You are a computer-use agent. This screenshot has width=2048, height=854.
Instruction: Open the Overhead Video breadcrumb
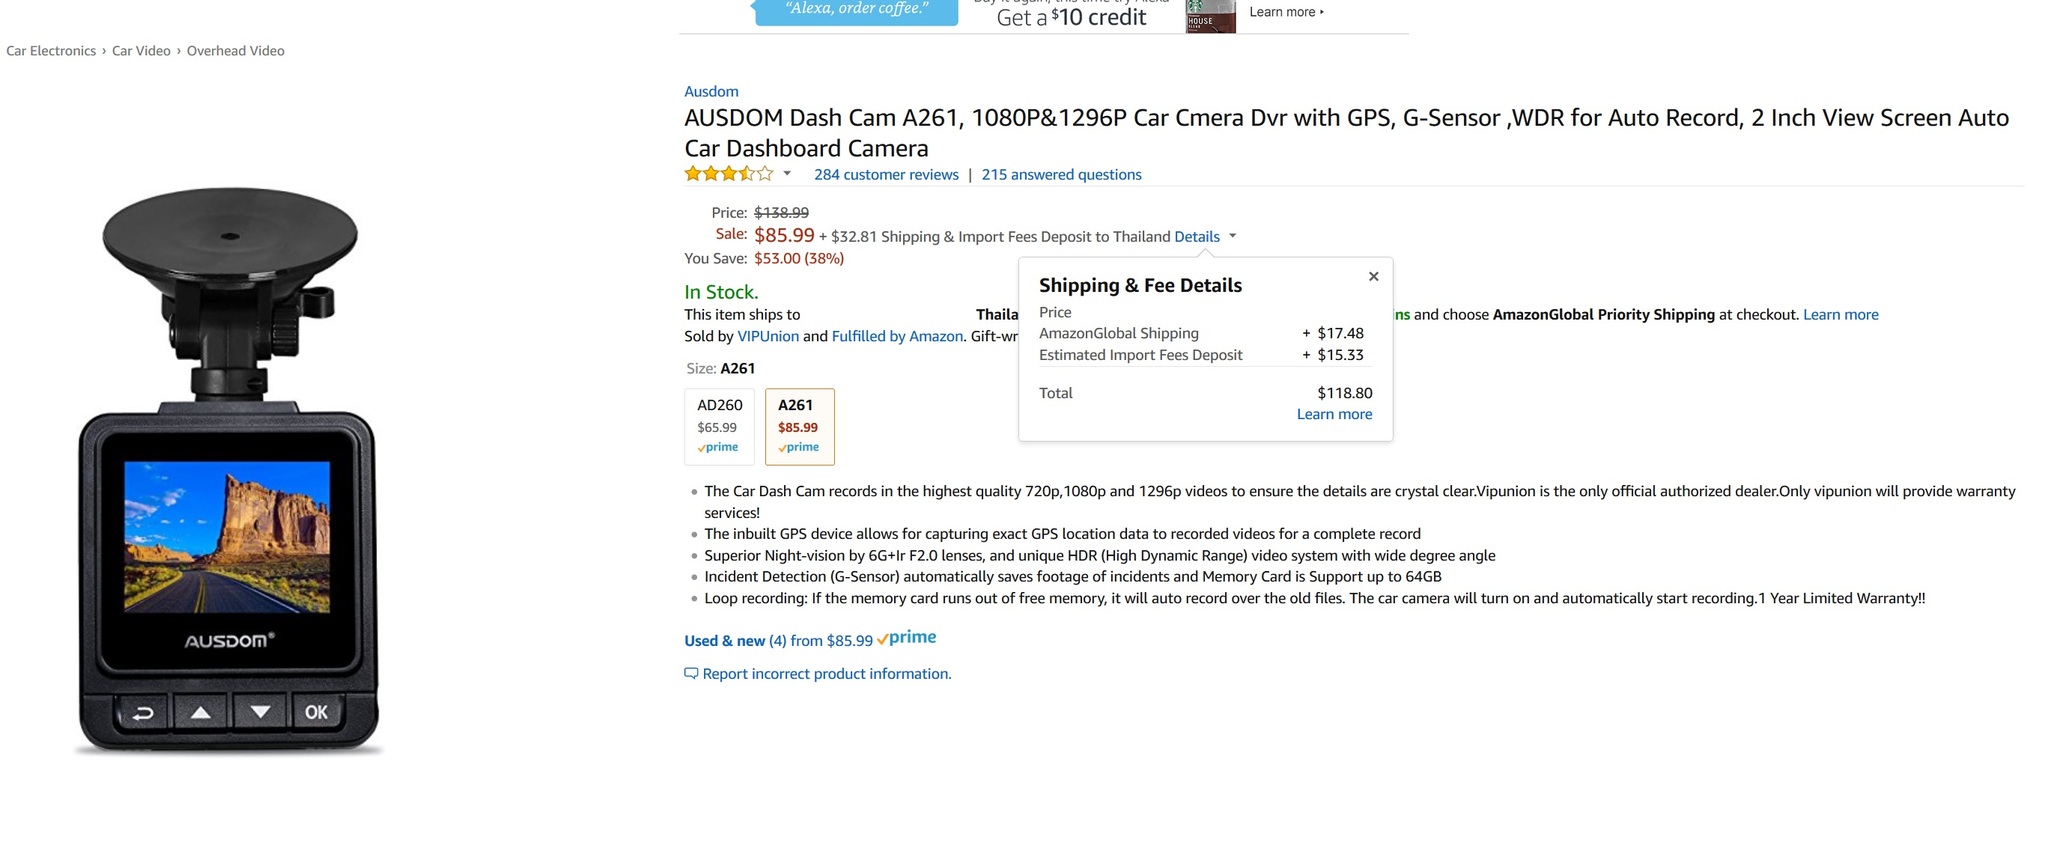tap(235, 51)
